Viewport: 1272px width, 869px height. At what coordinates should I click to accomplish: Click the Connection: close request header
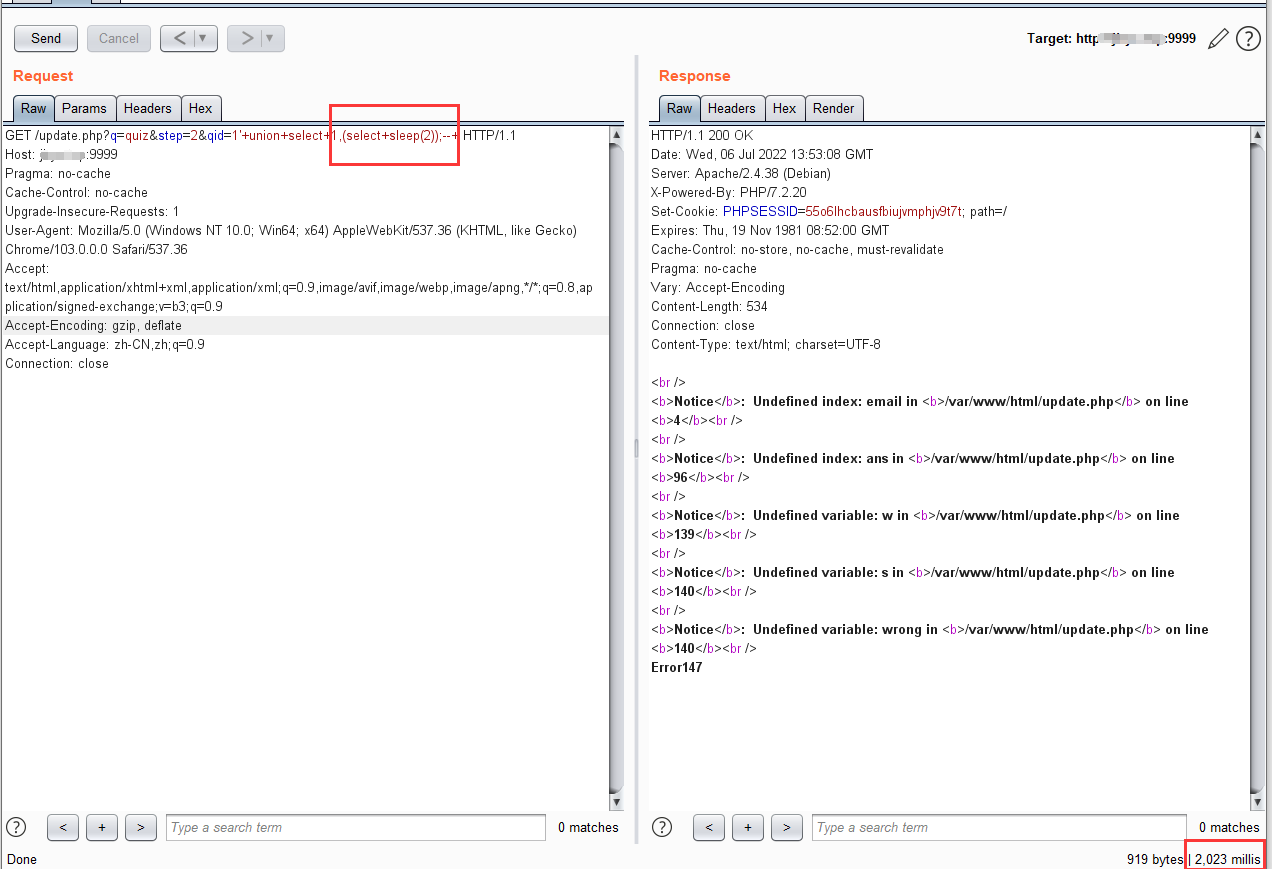point(57,364)
